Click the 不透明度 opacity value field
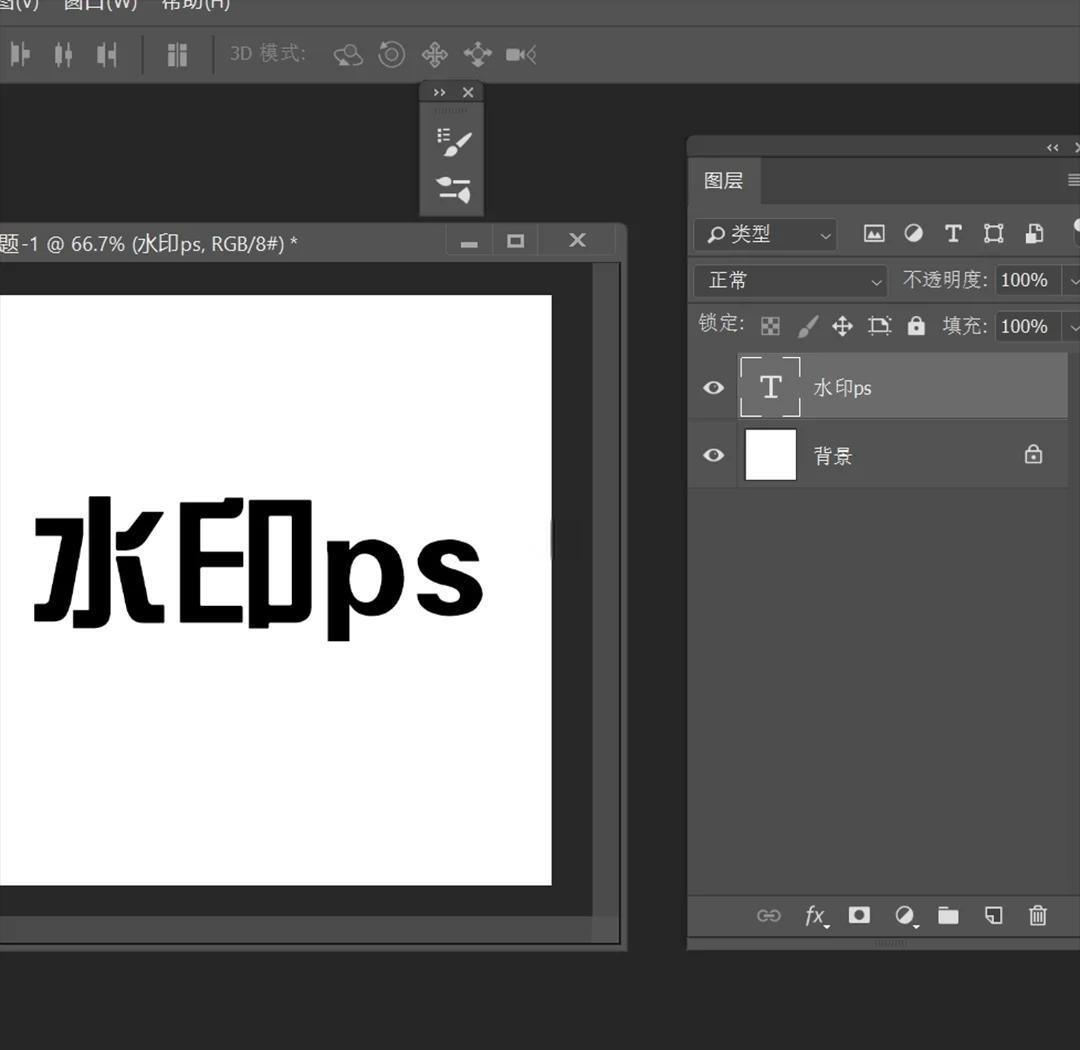The width and height of the screenshot is (1080, 1050). 1024,281
